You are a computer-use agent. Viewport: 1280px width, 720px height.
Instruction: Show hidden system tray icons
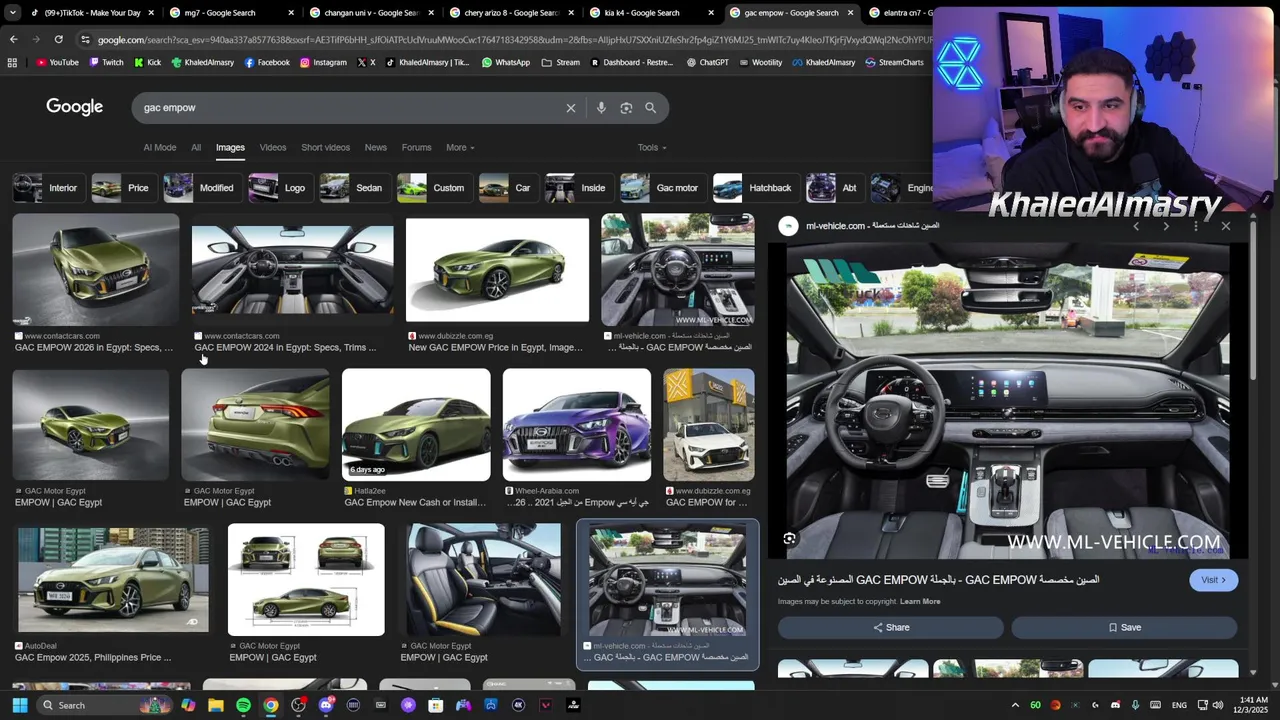[x=1015, y=705]
